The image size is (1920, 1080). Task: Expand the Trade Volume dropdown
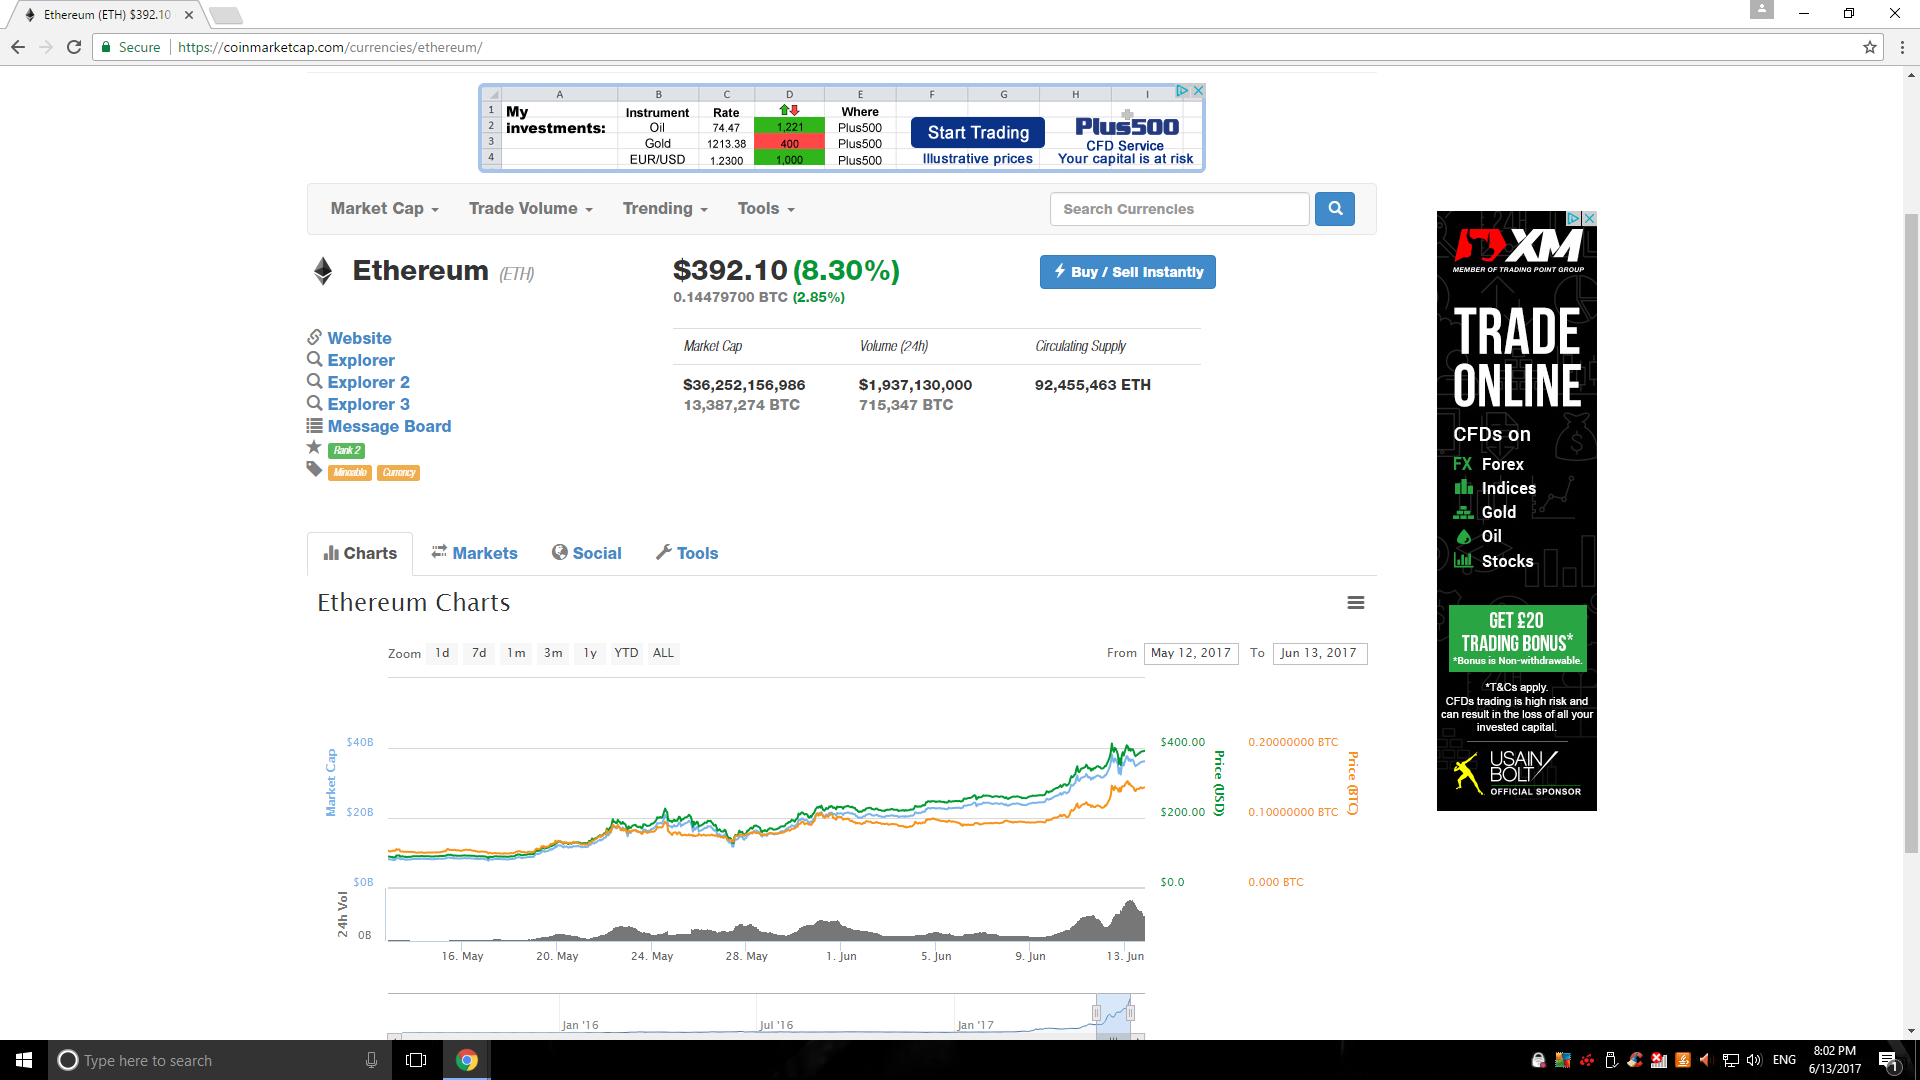tap(531, 209)
